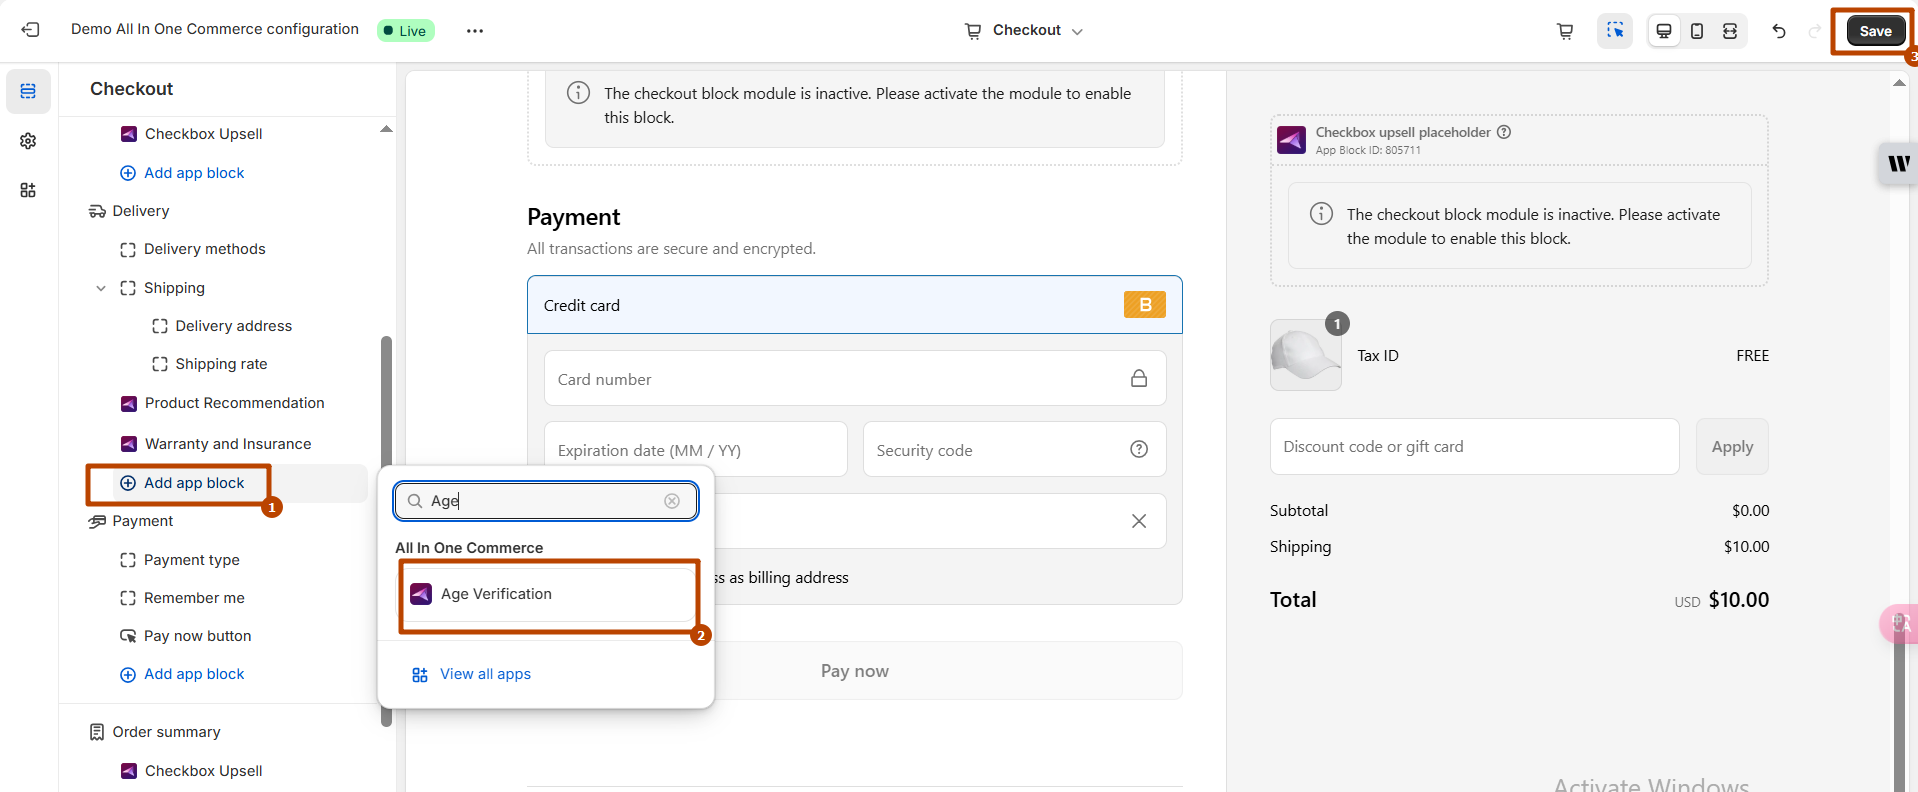Open the Checkout page selector dropdown
Image resolution: width=1918 pixels, height=792 pixels.
point(1024,31)
